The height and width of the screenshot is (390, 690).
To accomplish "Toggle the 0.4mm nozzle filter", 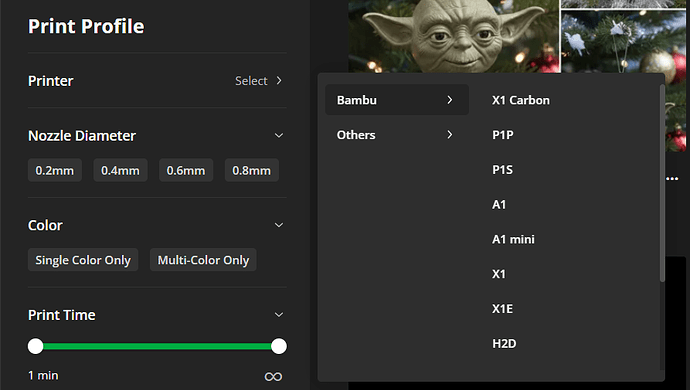I will click(x=120, y=170).
